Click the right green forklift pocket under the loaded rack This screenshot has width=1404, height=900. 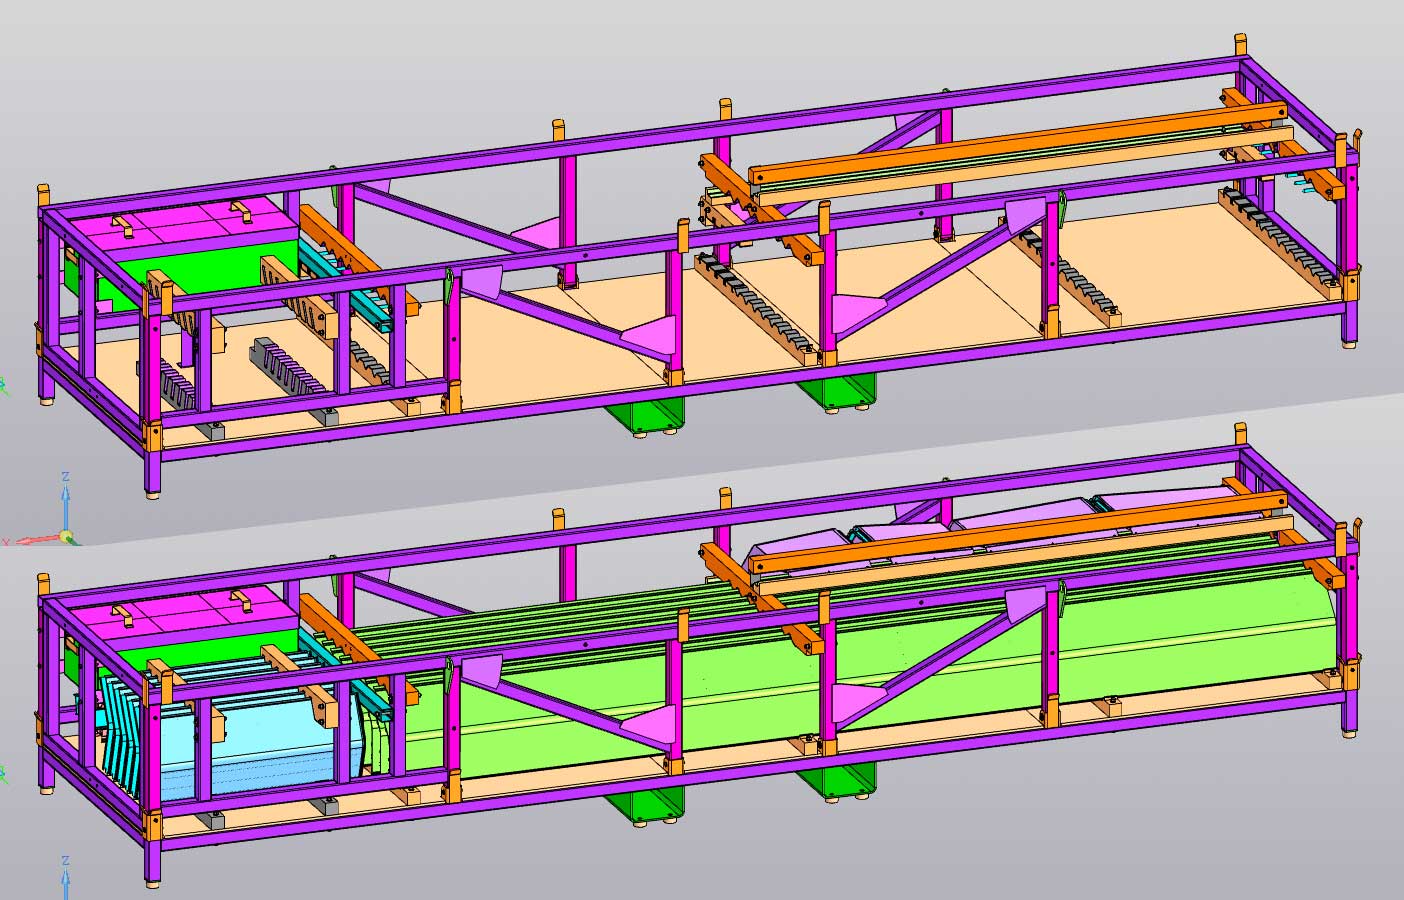click(x=838, y=780)
